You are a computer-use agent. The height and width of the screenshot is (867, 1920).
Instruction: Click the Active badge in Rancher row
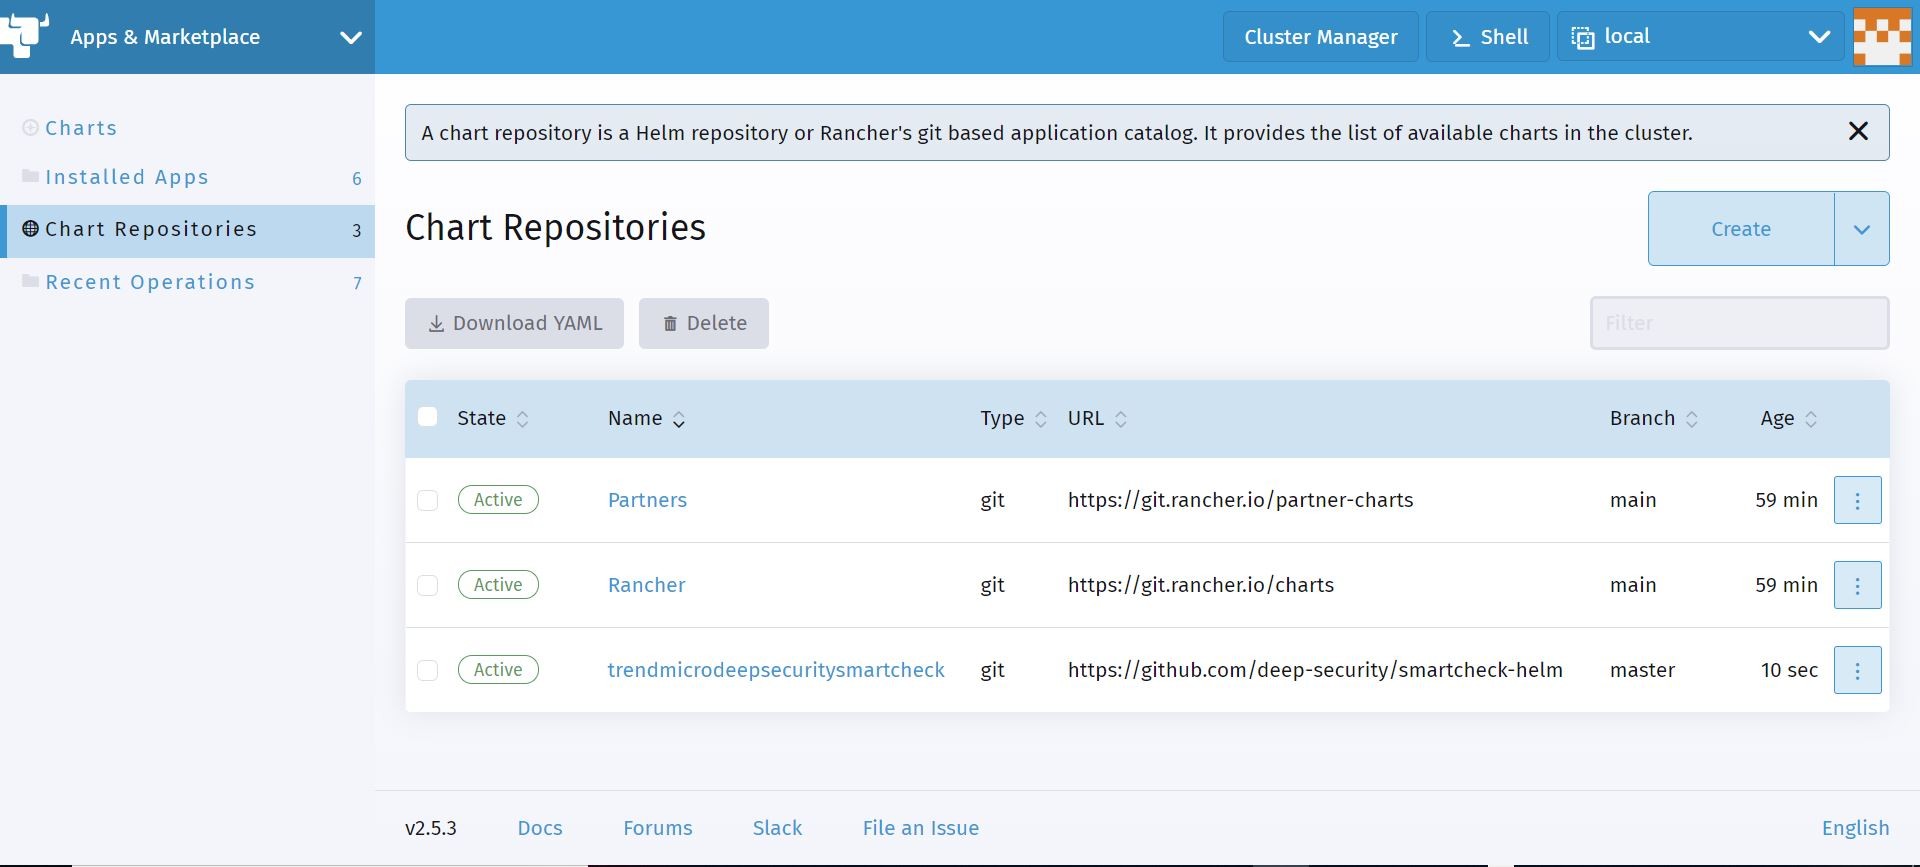click(x=498, y=585)
